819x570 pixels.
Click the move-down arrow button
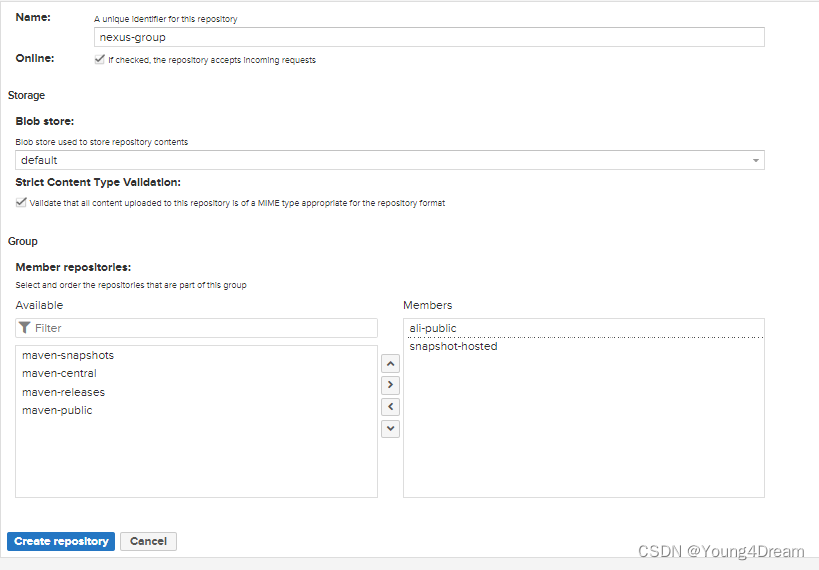click(391, 428)
